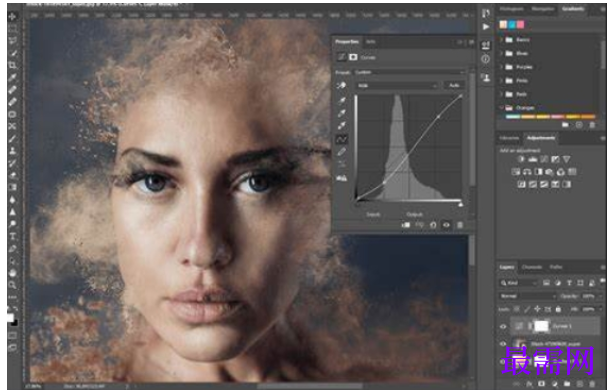613x392 pixels.
Task: Toggle pixel layer filter in Layers
Action: click(x=547, y=283)
